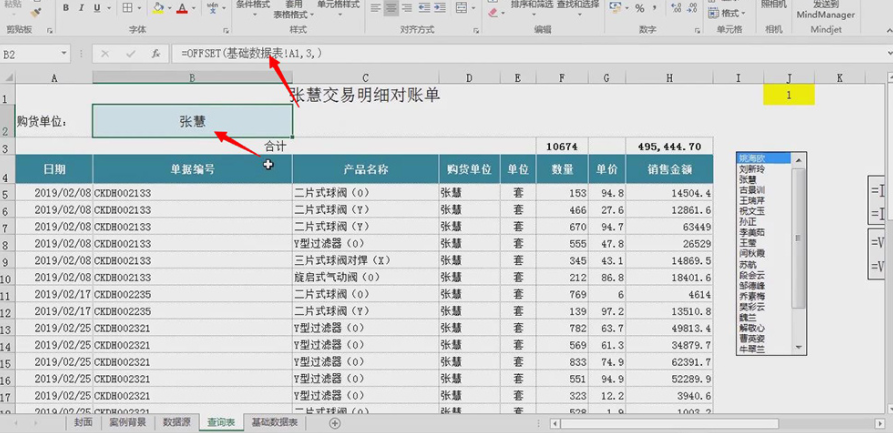Switch to the 基础数据表 sheet tab

pos(275,423)
